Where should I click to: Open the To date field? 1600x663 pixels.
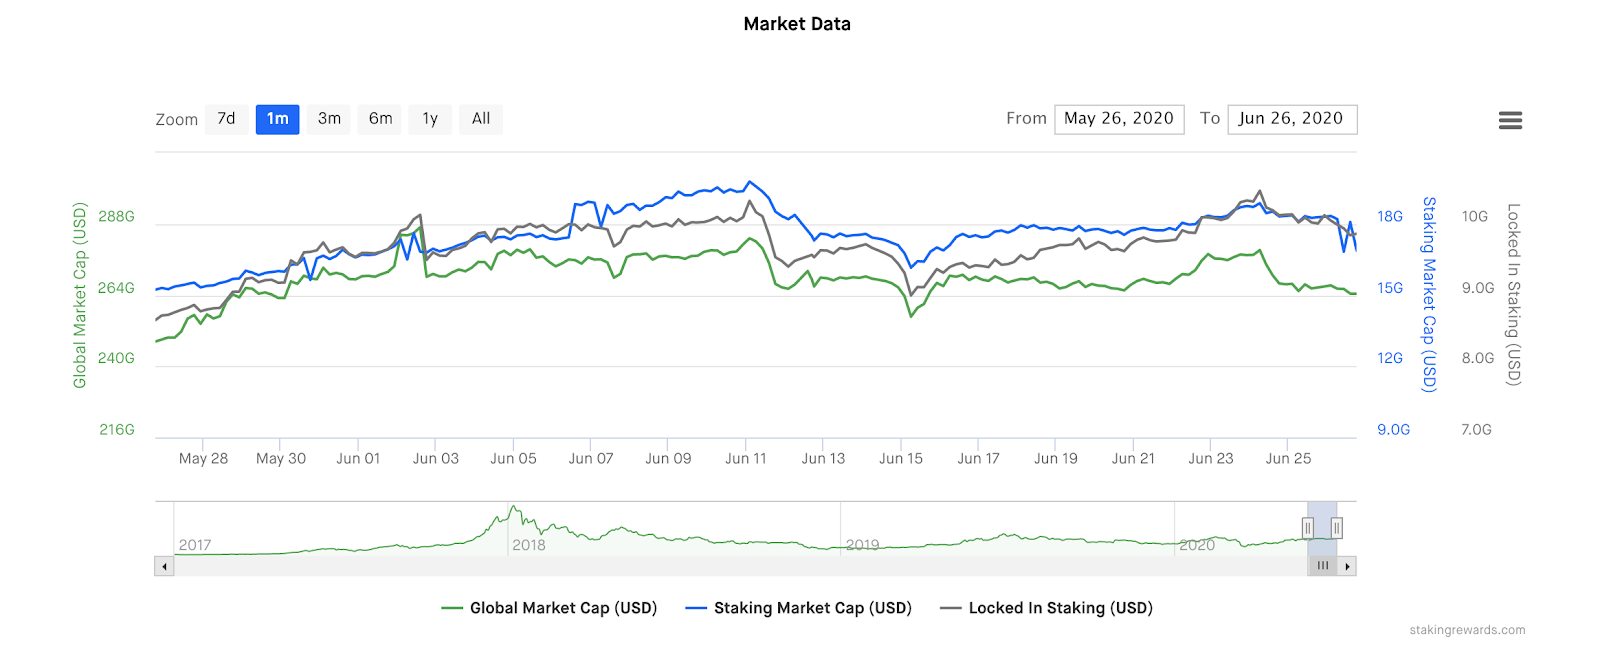tap(1292, 119)
